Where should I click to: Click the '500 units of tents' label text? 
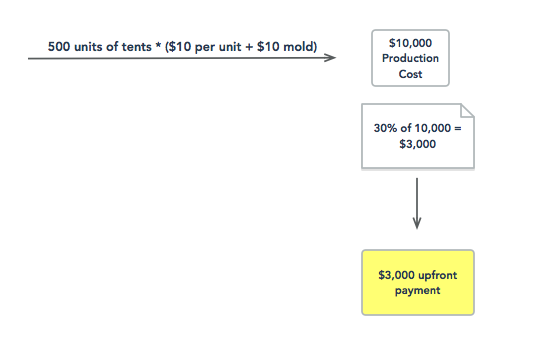[100, 47]
